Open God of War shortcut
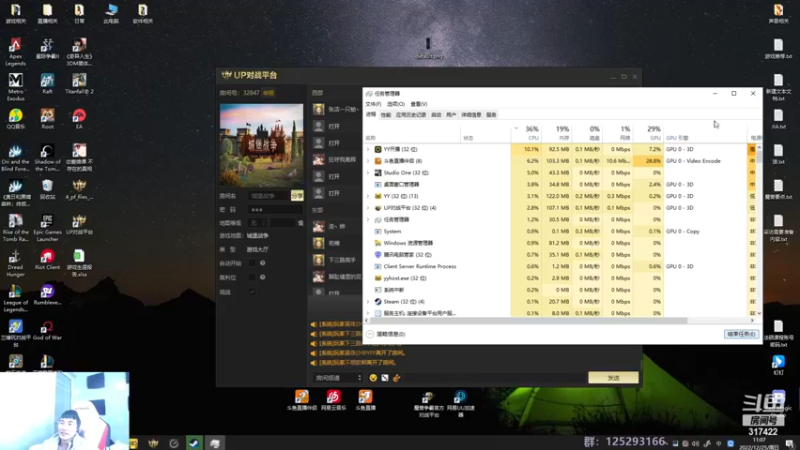 click(x=47, y=330)
